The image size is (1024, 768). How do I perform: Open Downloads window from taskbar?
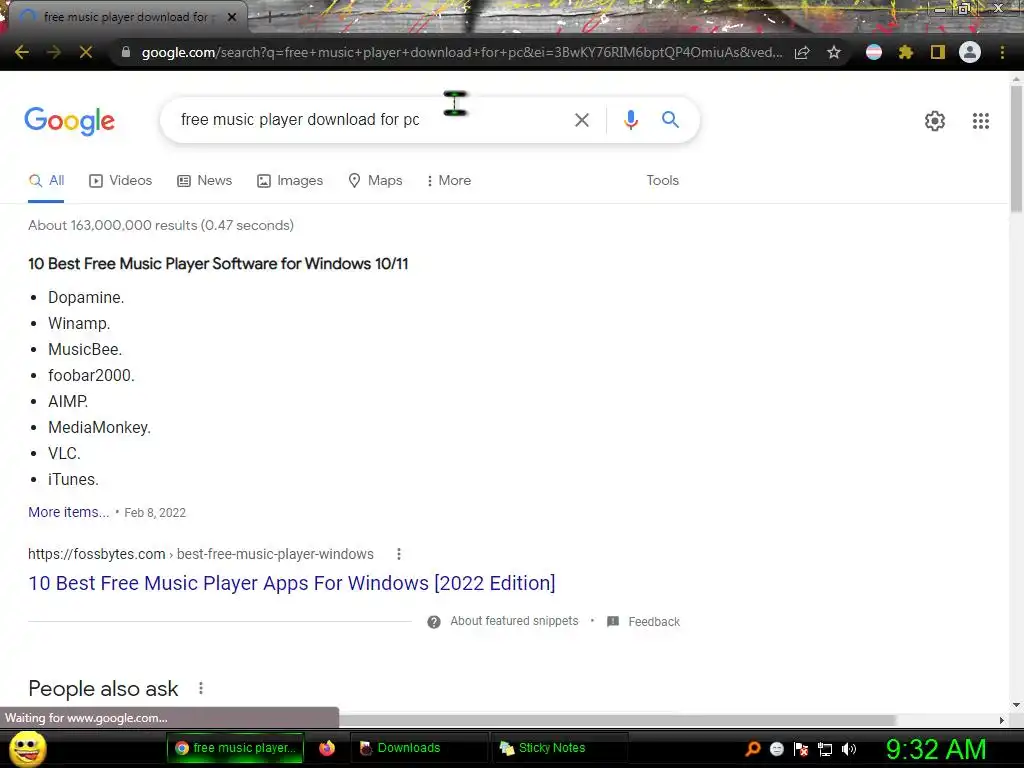point(419,748)
